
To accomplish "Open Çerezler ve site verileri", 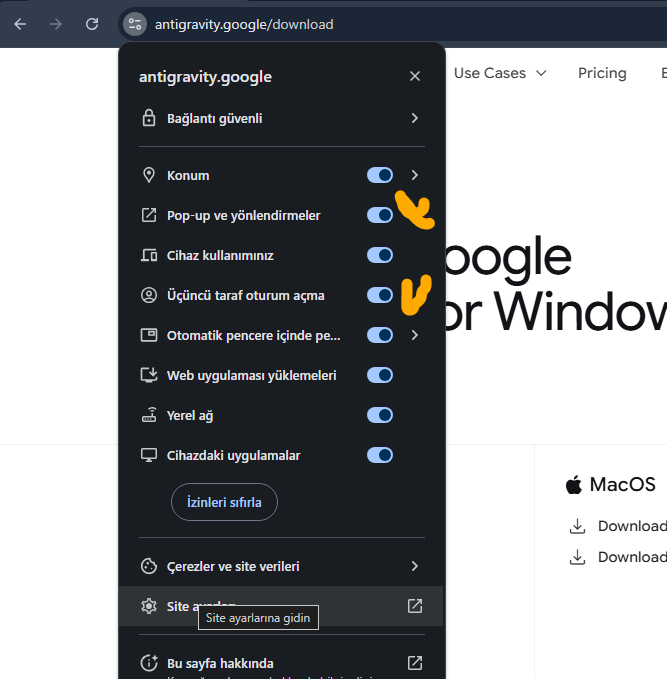I will pos(282,566).
